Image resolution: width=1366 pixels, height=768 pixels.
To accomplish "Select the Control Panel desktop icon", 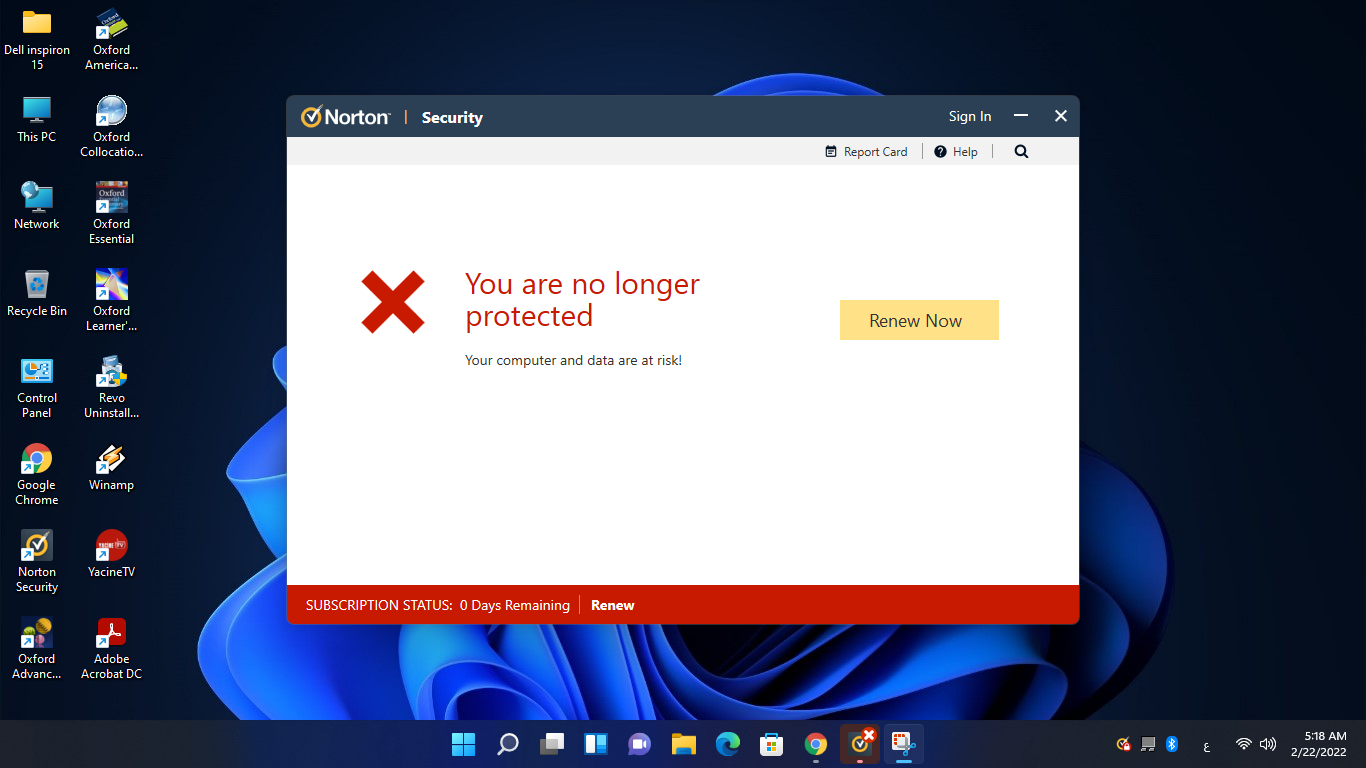I will 37,388.
